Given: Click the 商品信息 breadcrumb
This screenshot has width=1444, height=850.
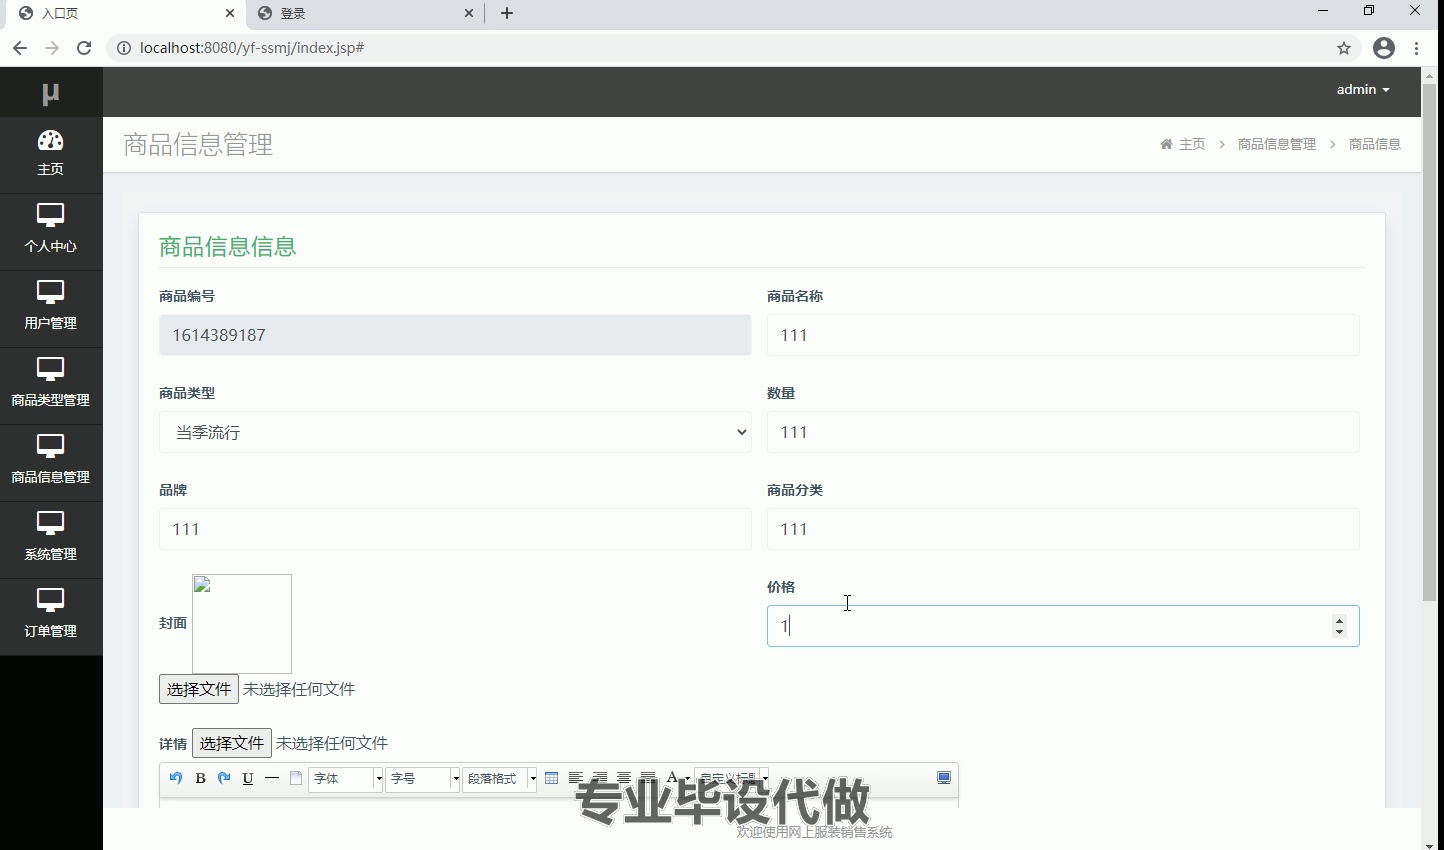Looking at the screenshot, I should [x=1375, y=144].
